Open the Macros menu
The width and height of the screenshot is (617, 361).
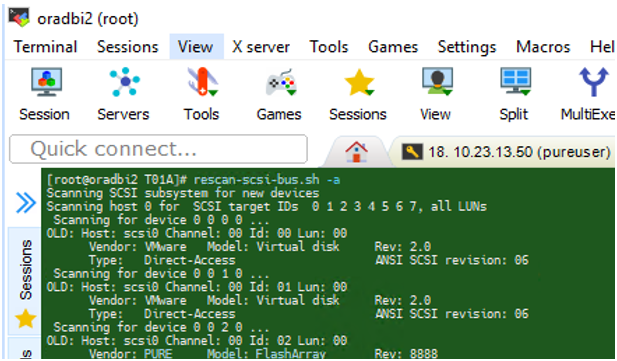[543, 47]
